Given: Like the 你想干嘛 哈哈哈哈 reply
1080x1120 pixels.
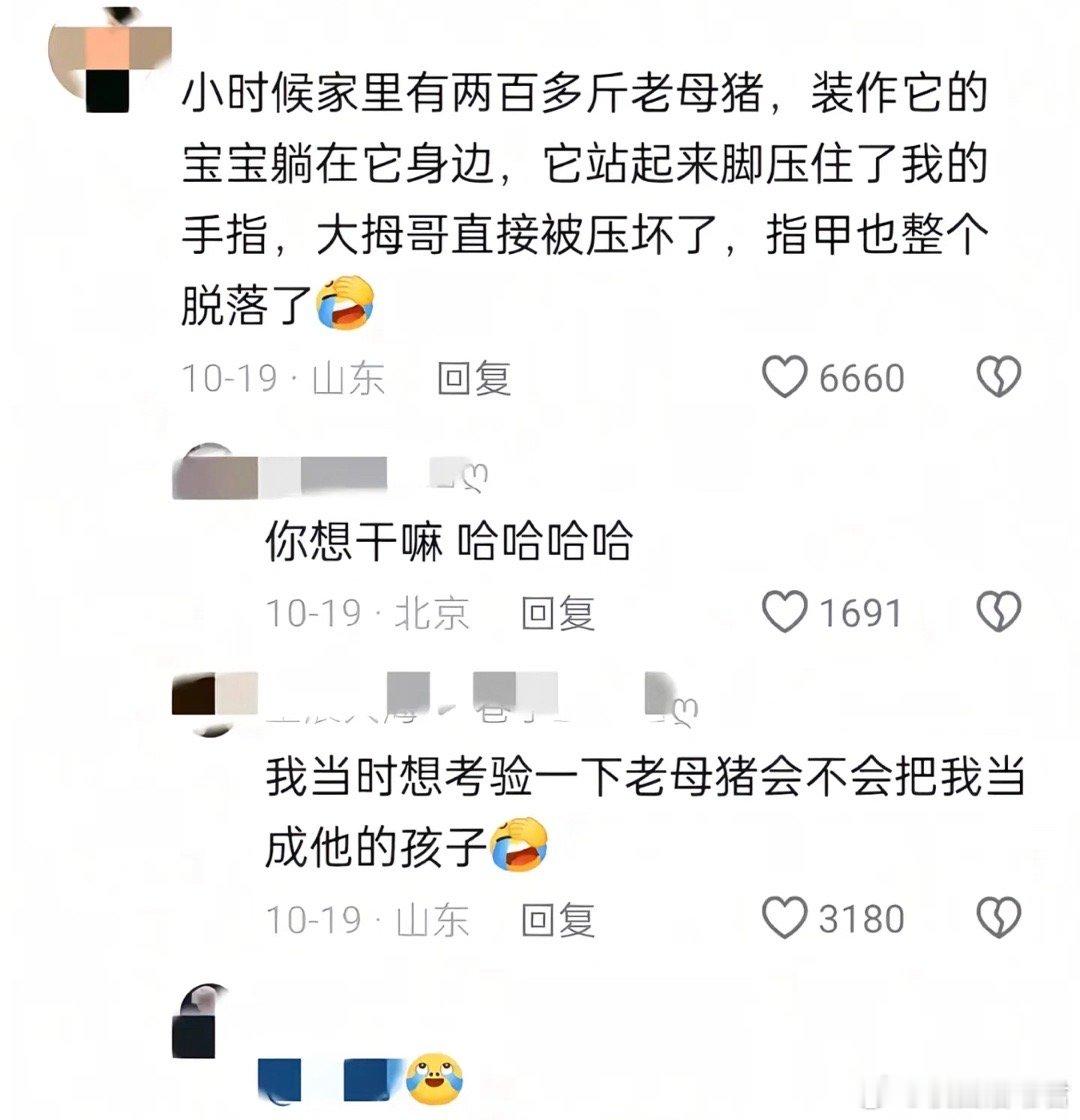Looking at the screenshot, I should coord(784,611).
